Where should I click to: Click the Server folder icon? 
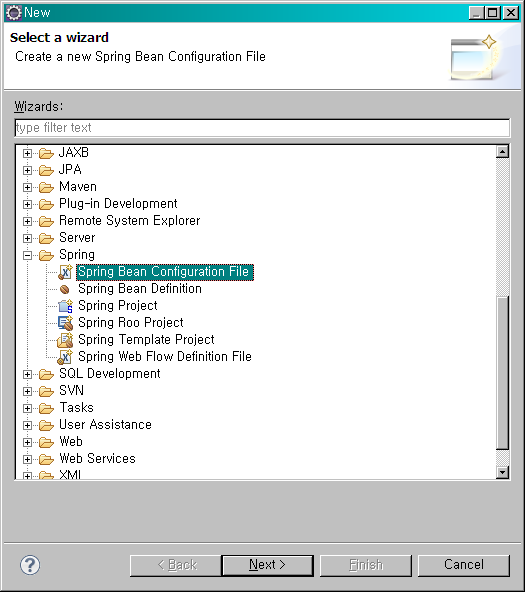pos(46,238)
